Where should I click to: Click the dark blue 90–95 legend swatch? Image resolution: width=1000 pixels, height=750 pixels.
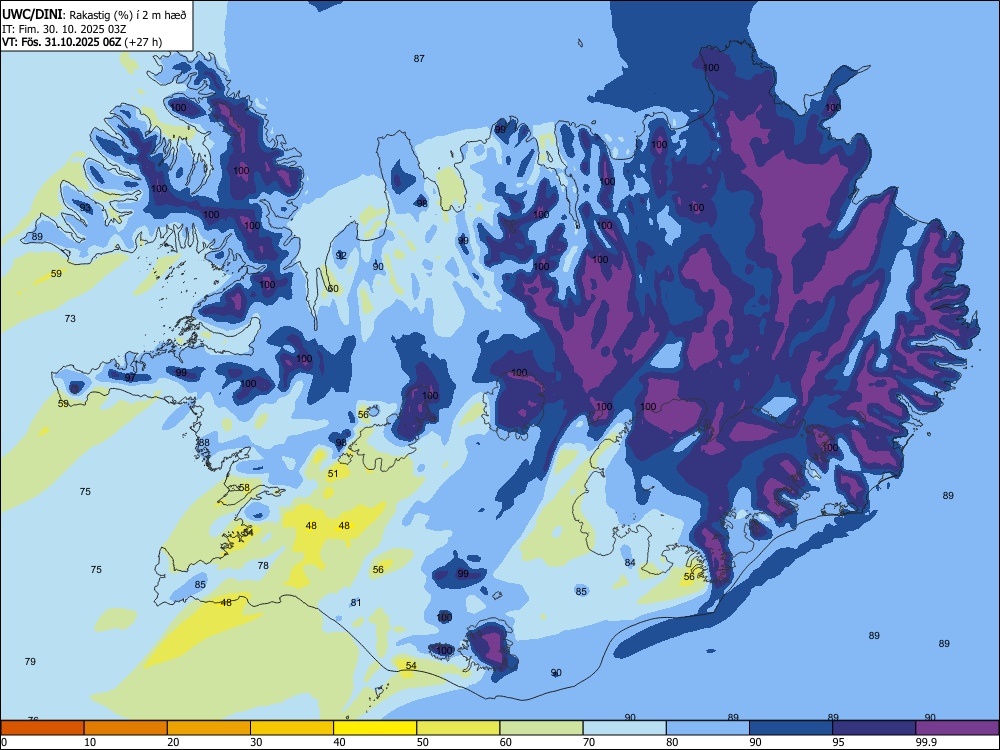click(x=791, y=728)
